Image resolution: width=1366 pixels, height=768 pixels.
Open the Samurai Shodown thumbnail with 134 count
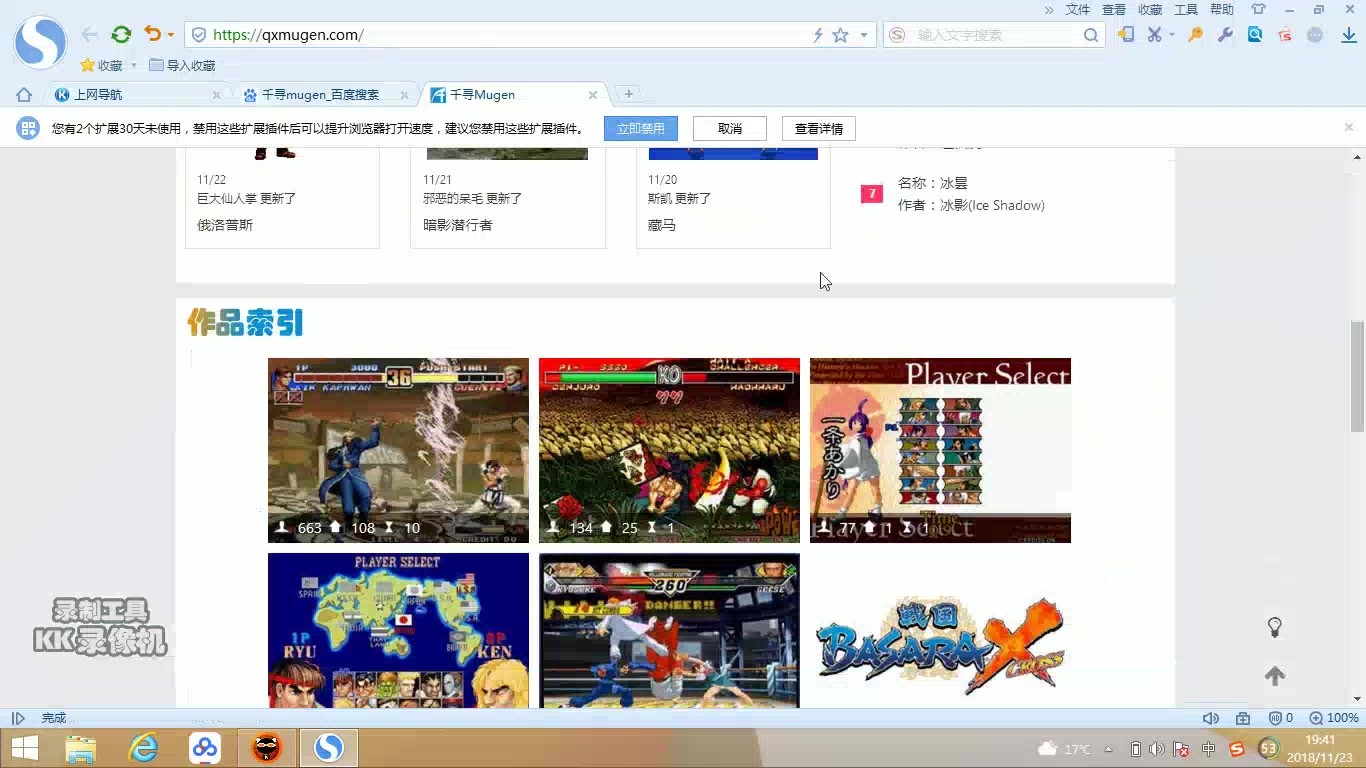point(669,450)
